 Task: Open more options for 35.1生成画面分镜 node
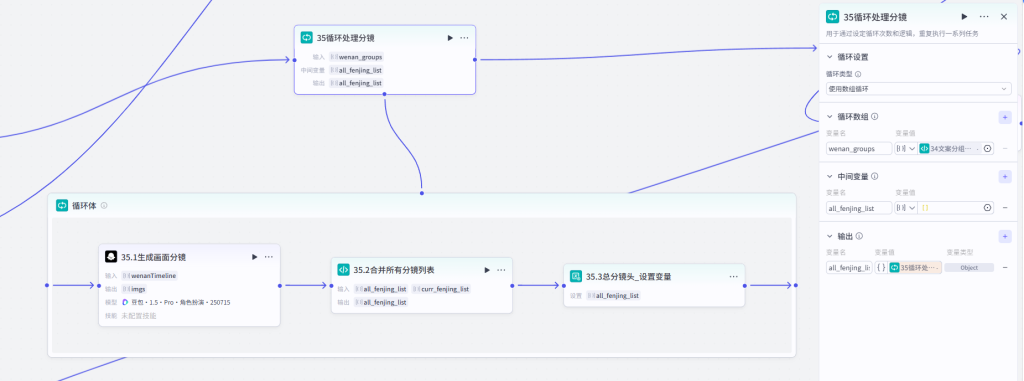(x=269, y=257)
